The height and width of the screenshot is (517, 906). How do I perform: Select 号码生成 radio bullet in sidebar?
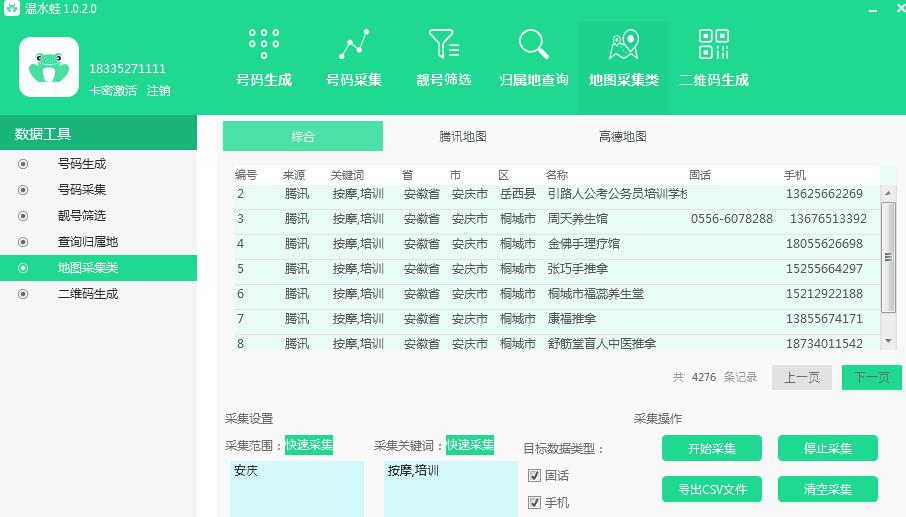click(23, 164)
